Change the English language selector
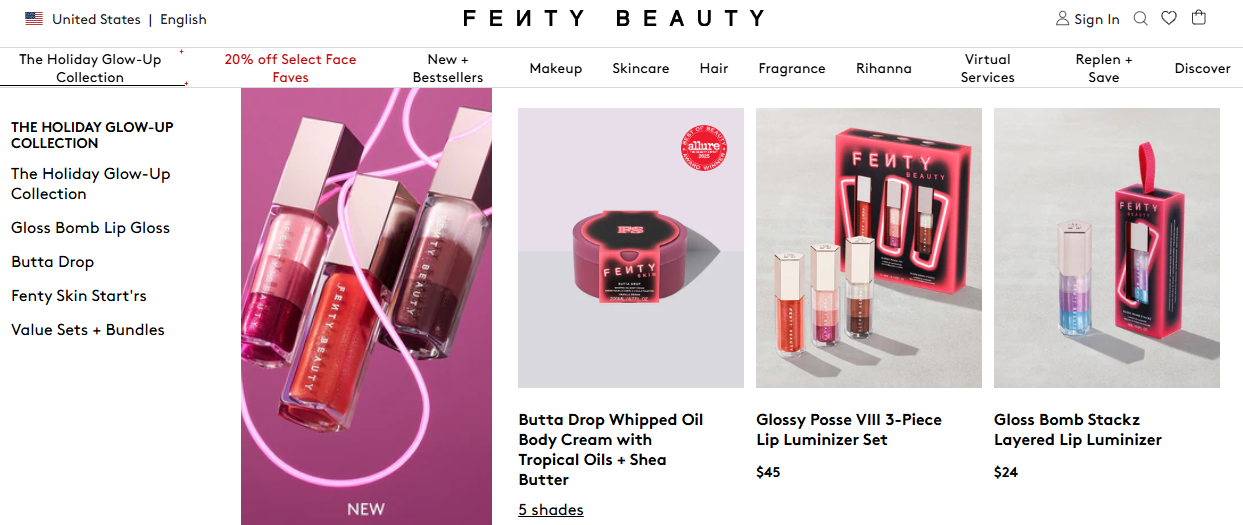The image size is (1243, 525). [183, 19]
